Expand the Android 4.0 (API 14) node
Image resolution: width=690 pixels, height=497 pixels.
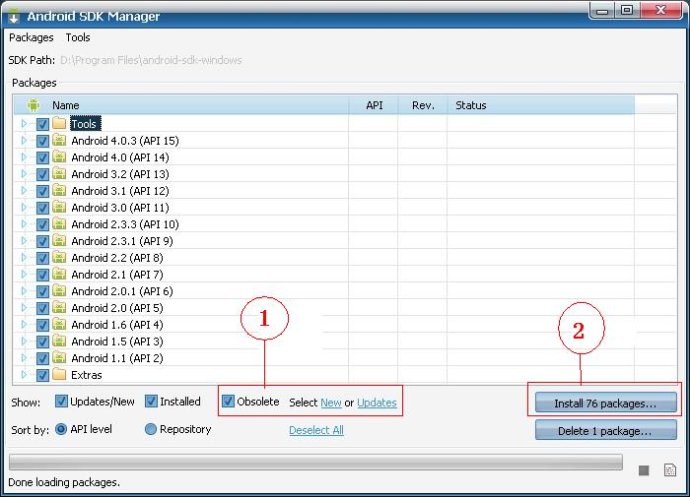[x=24, y=157]
